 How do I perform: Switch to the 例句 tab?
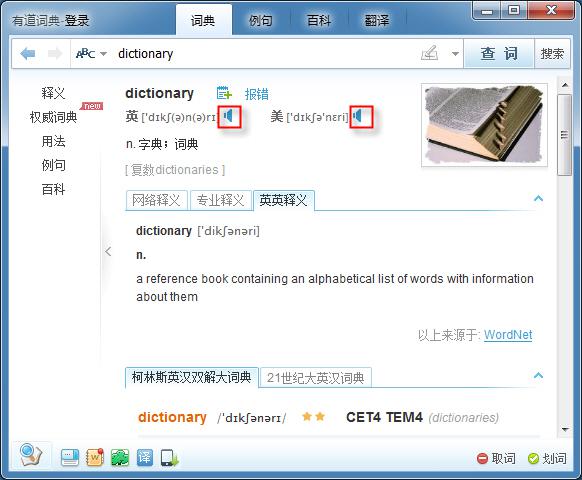pos(260,20)
